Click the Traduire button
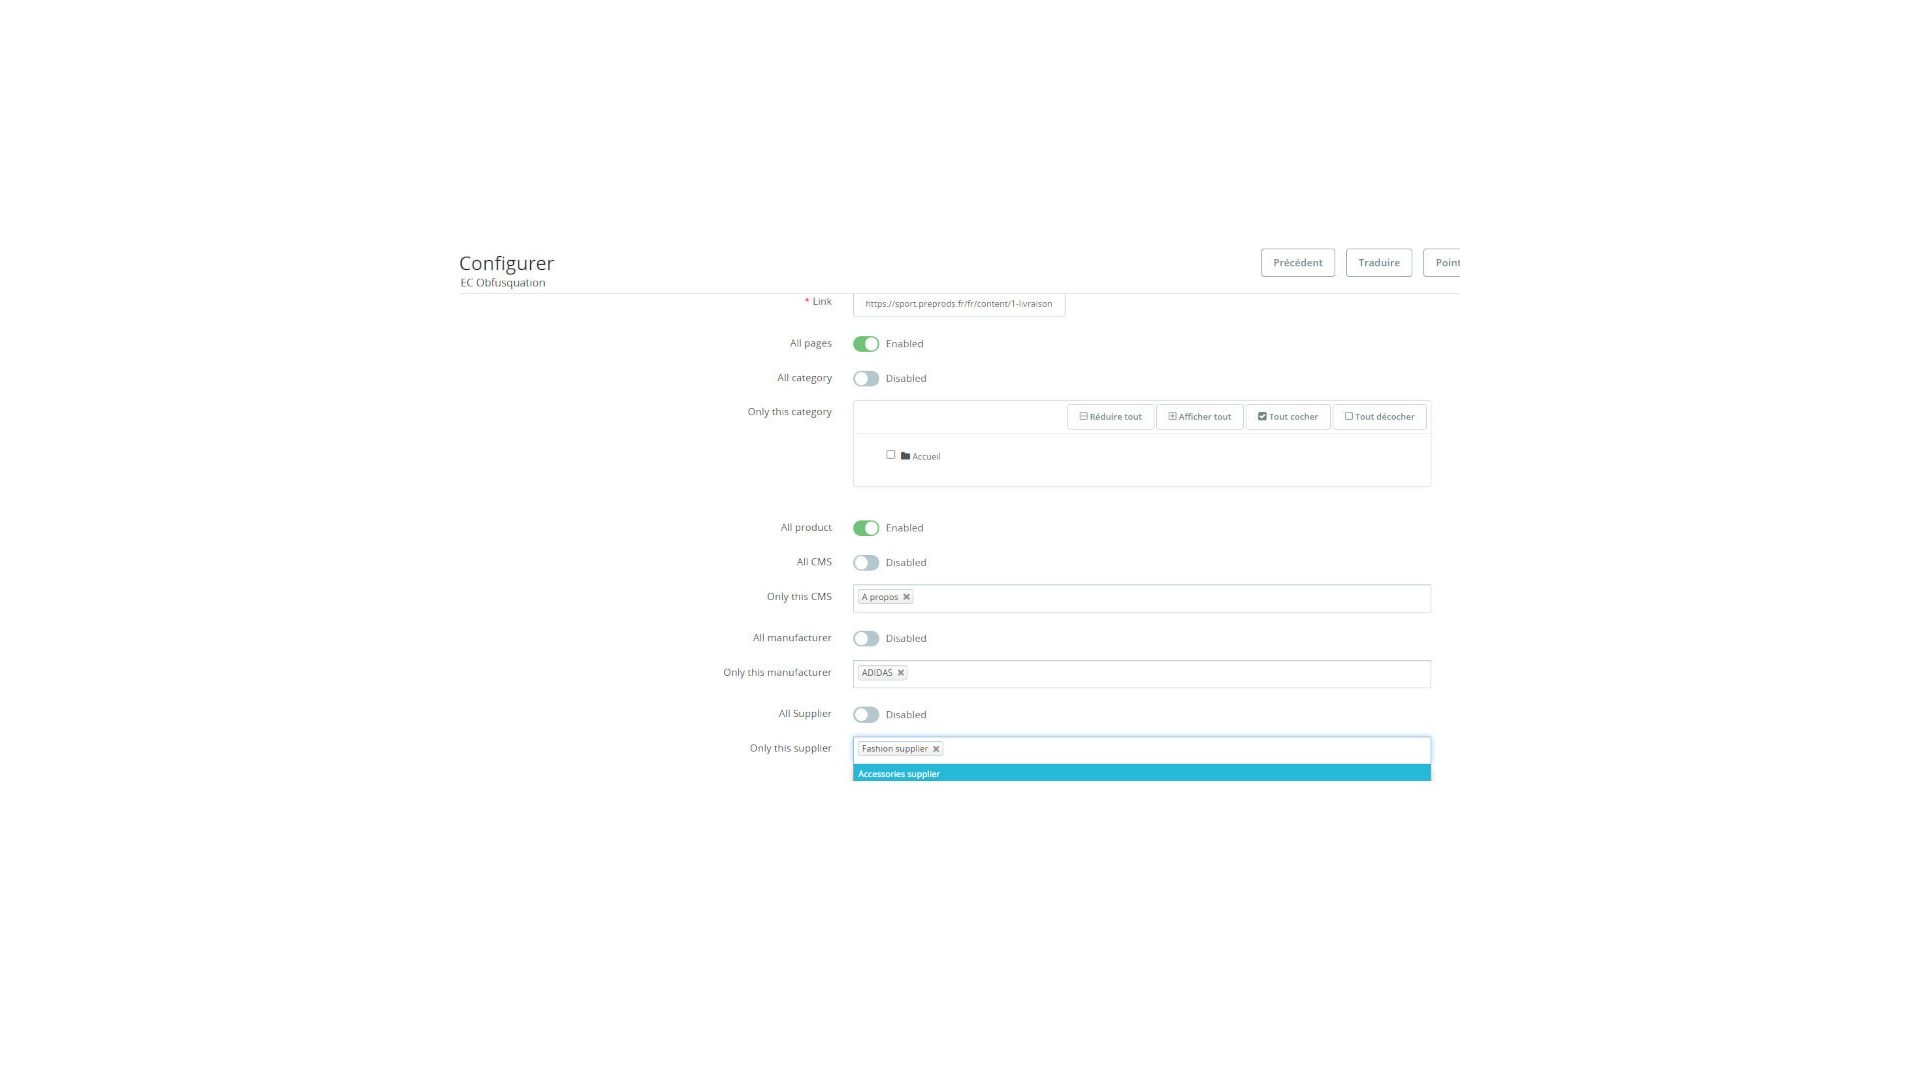The width and height of the screenshot is (1920, 1080). point(1378,263)
